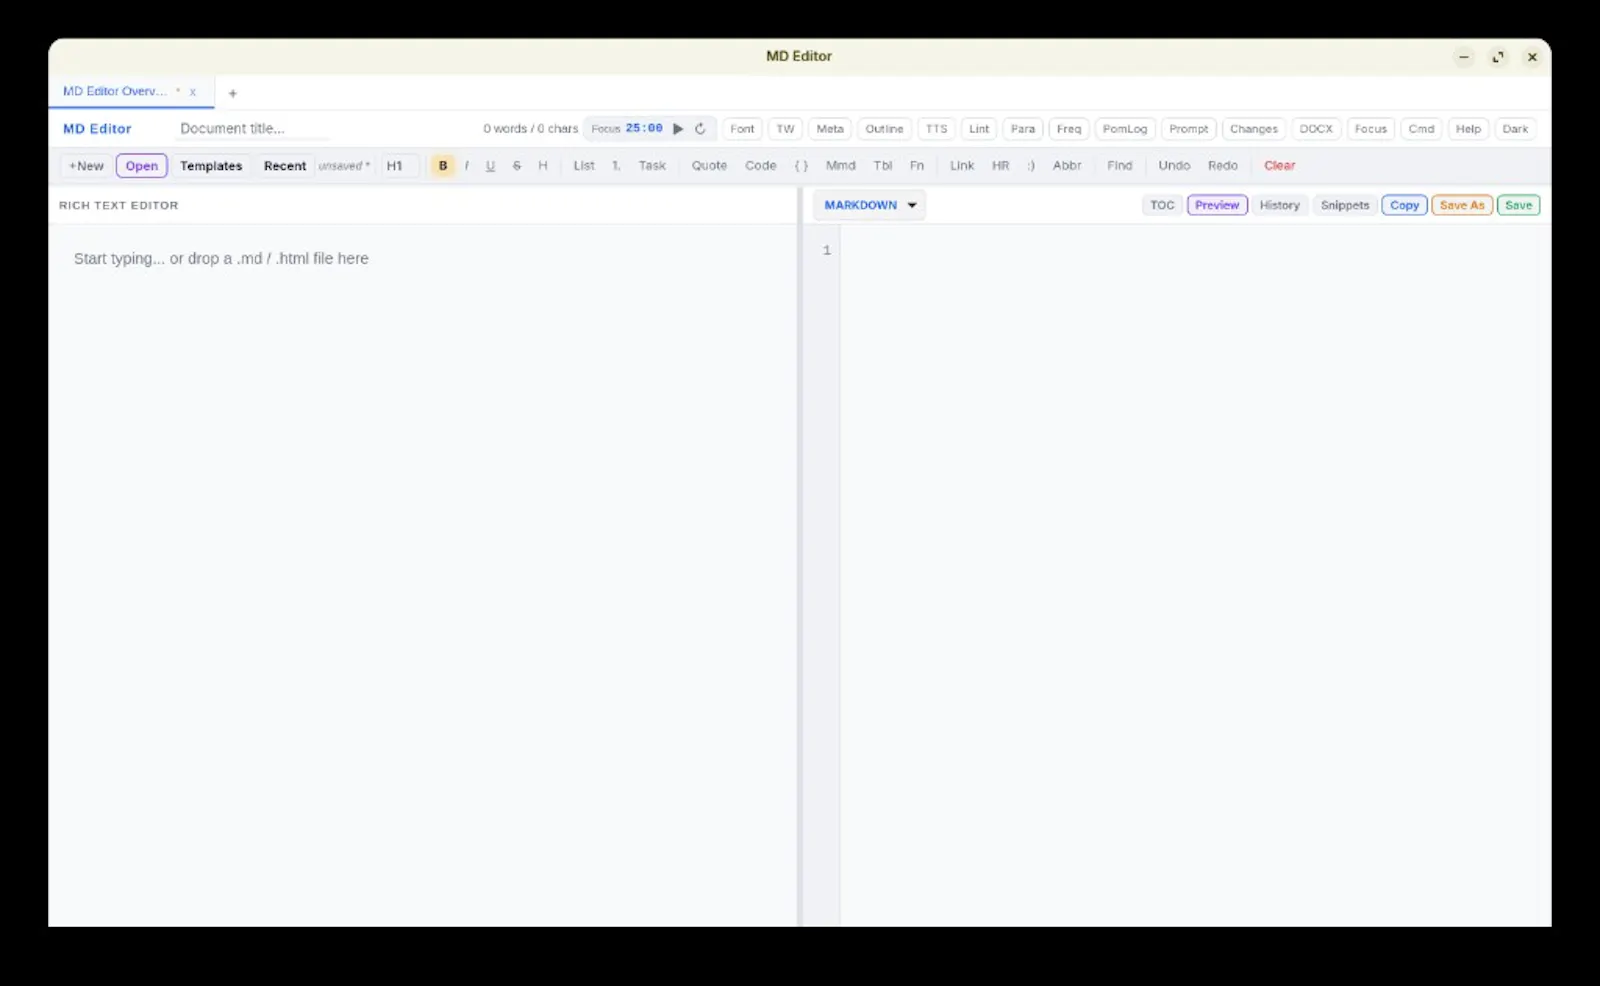Image resolution: width=1600 pixels, height=986 pixels.
Task: Apply underline formatting with the U button
Action: coord(490,166)
